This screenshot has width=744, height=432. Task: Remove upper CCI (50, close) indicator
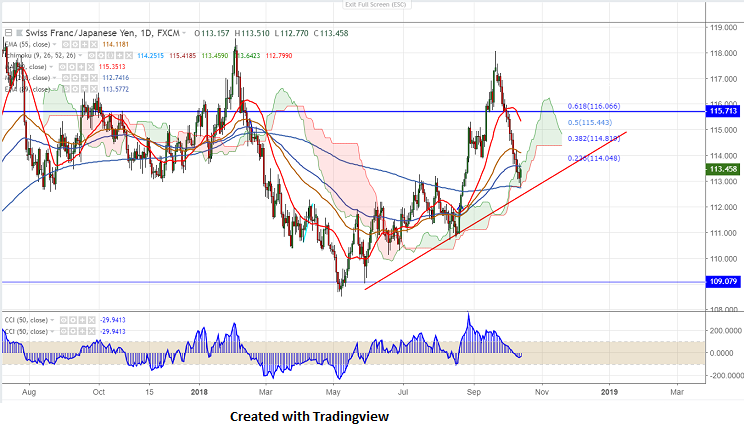click(x=92, y=320)
